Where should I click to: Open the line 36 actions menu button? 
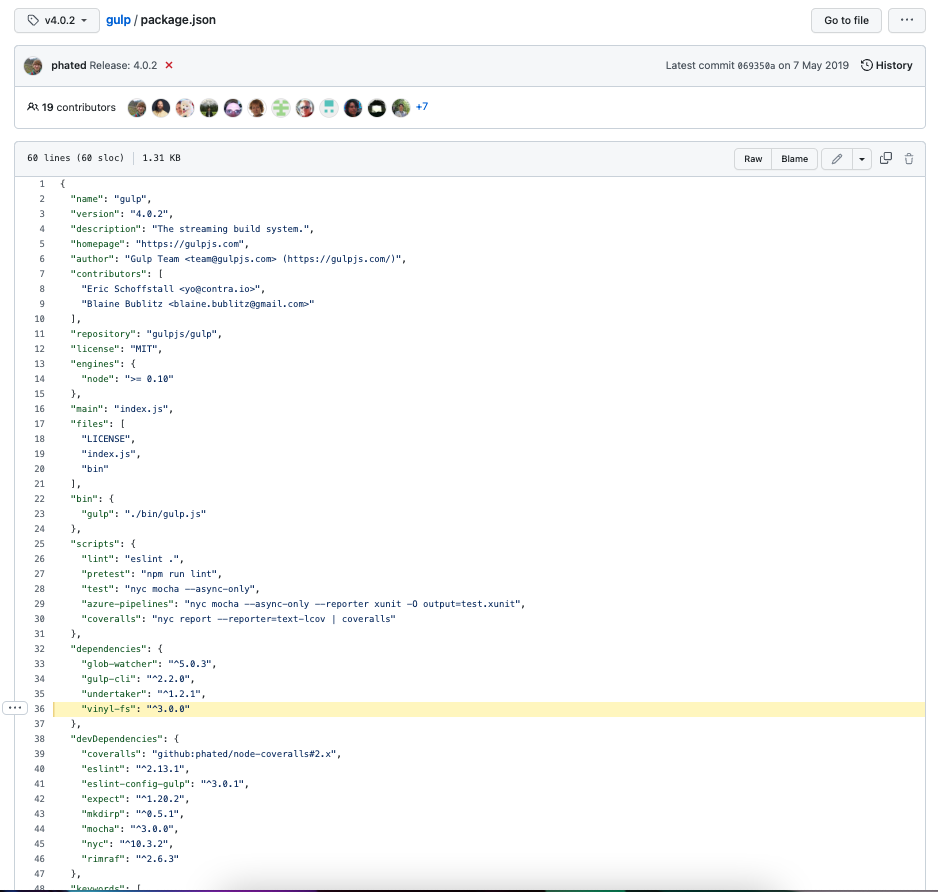[15, 708]
